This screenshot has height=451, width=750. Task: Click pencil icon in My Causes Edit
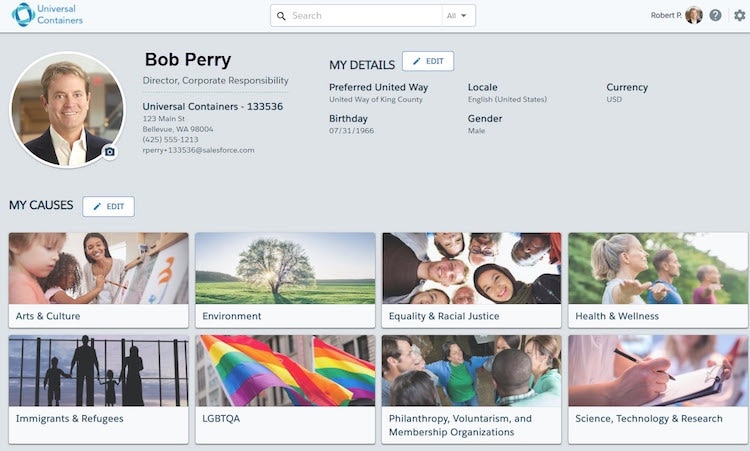click(x=97, y=206)
